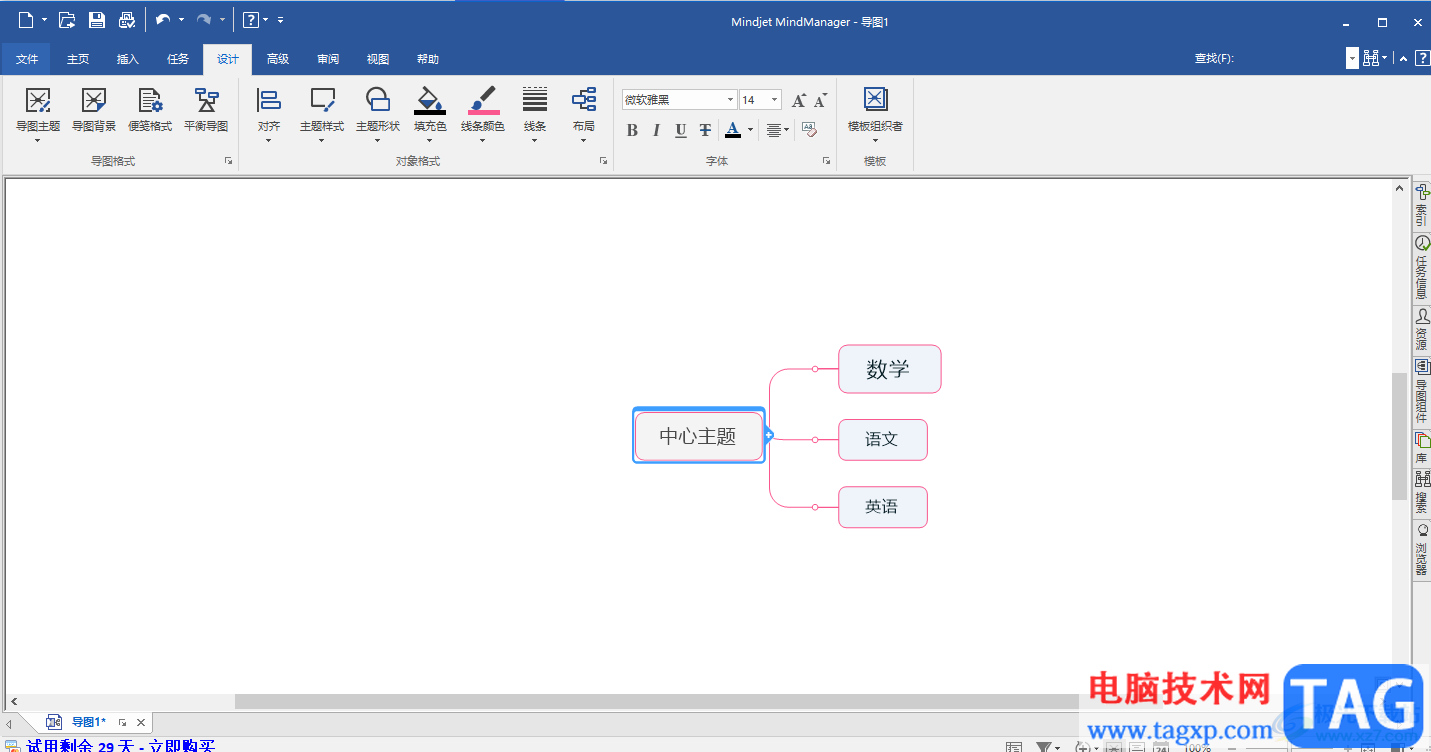The image size is (1431, 752).
Task: Collapse the ribbon with up chevron
Action: tap(1403, 59)
